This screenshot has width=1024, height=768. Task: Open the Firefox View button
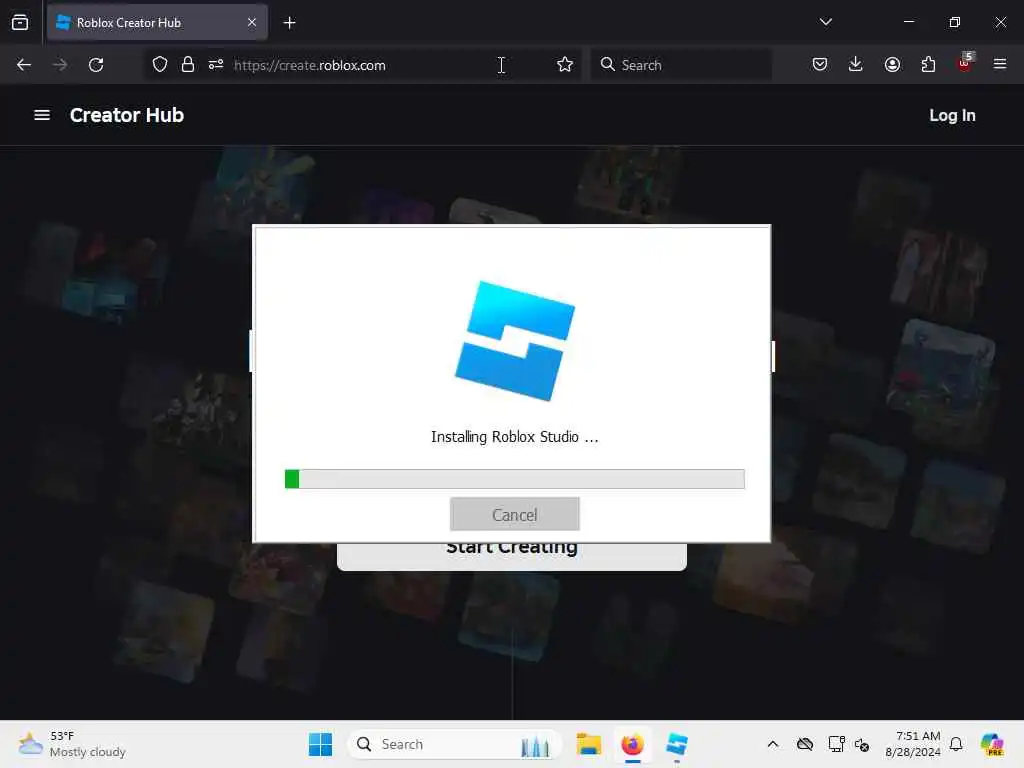20,23
